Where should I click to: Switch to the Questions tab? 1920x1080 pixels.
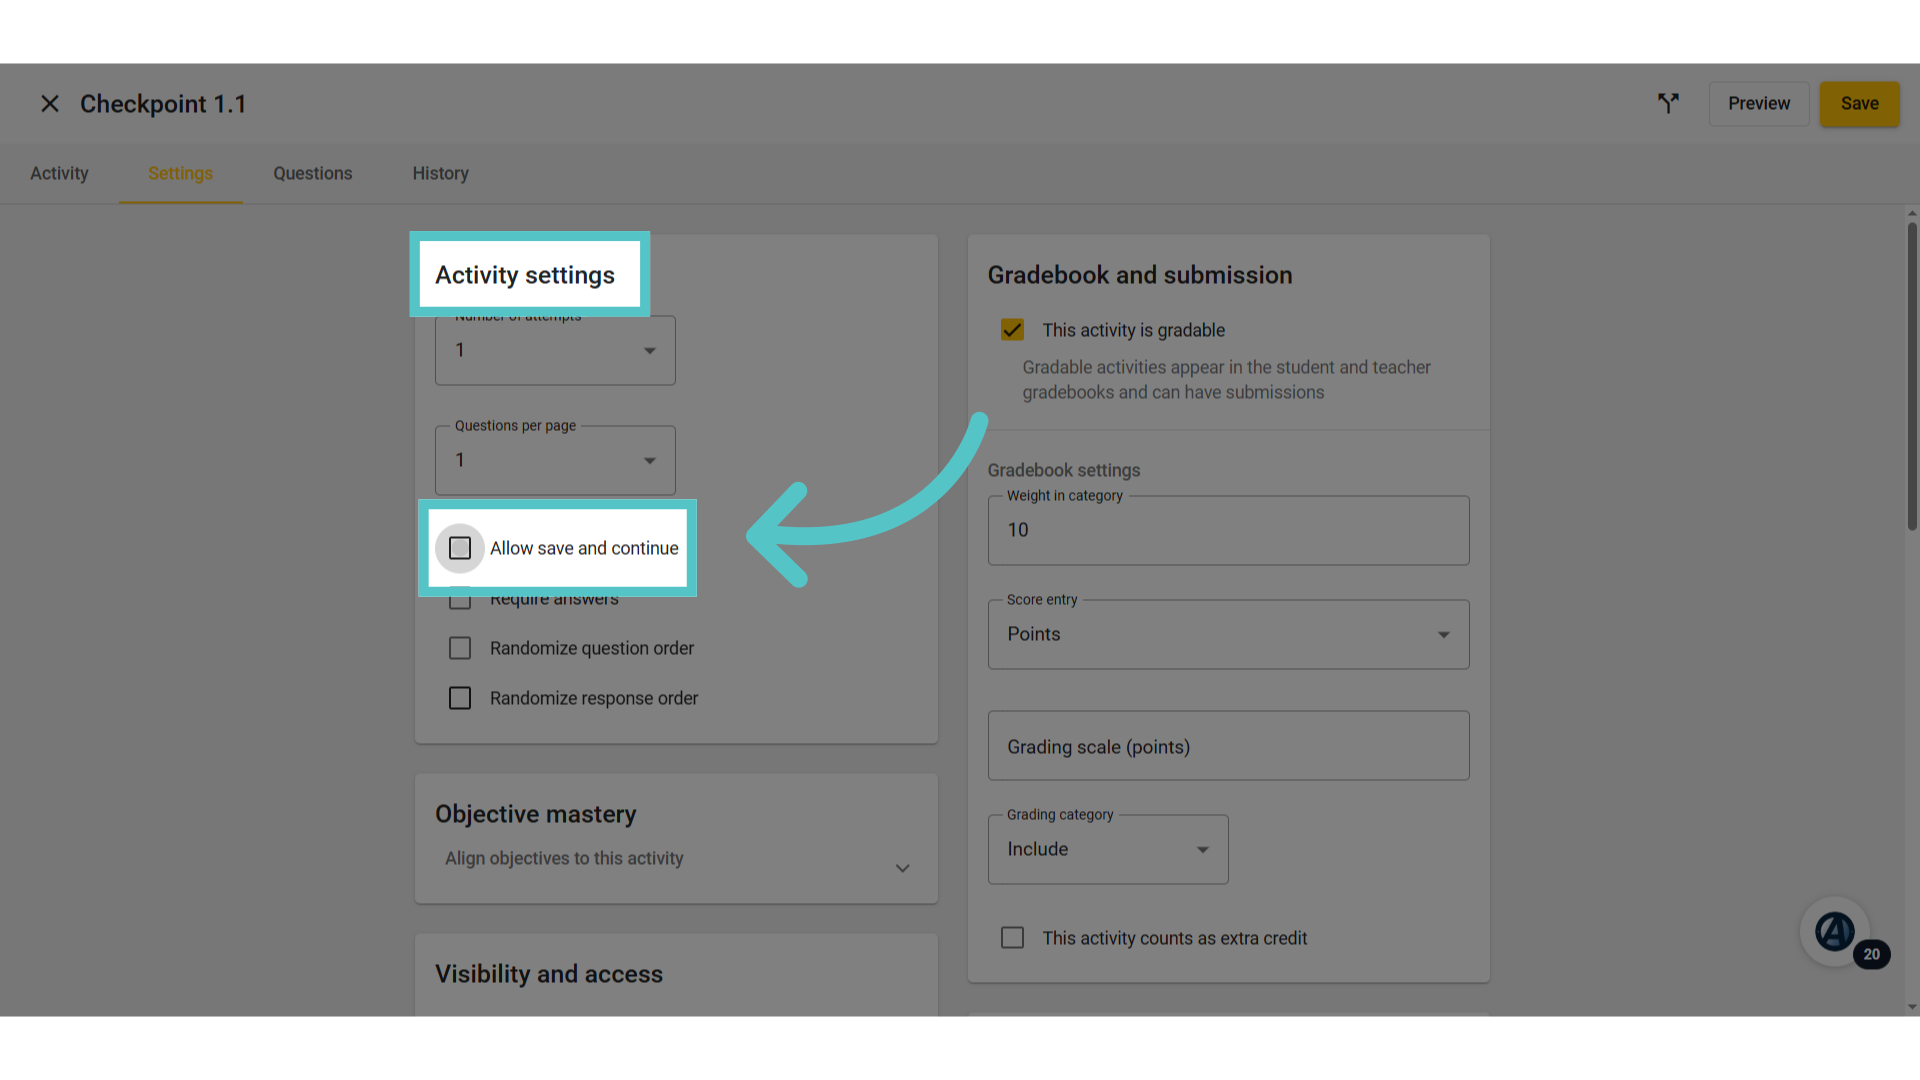pos(313,174)
